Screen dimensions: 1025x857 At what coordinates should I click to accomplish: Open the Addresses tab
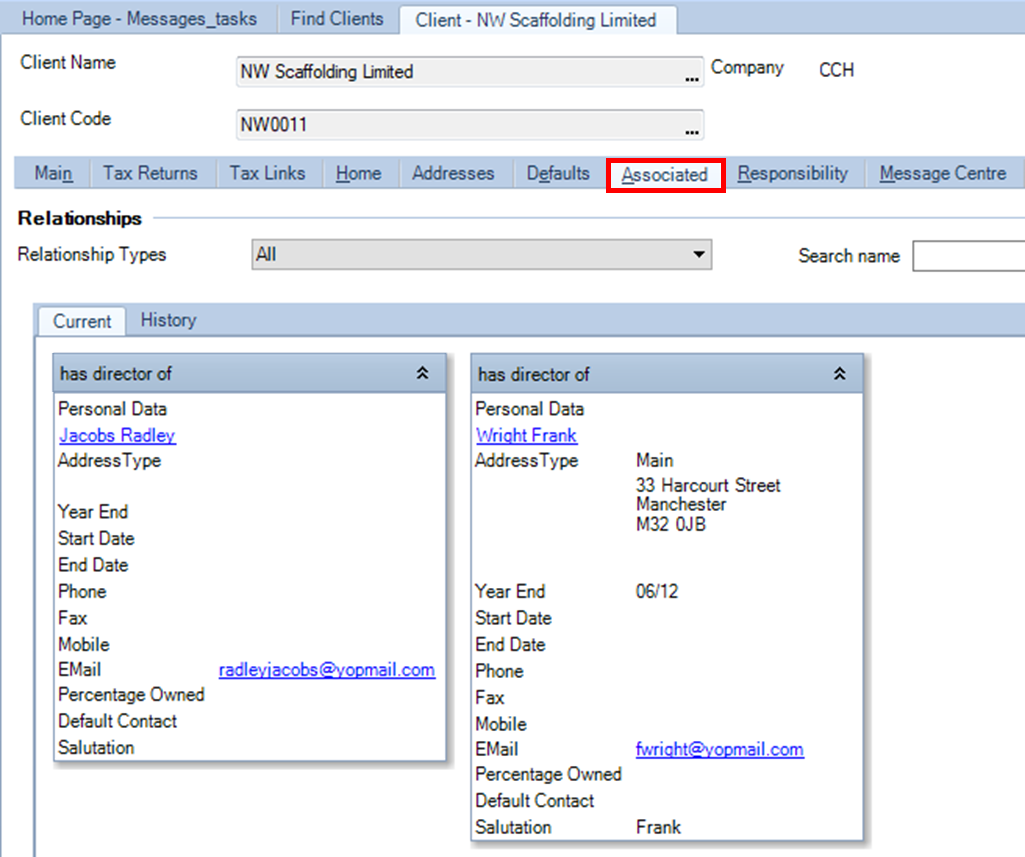[453, 173]
